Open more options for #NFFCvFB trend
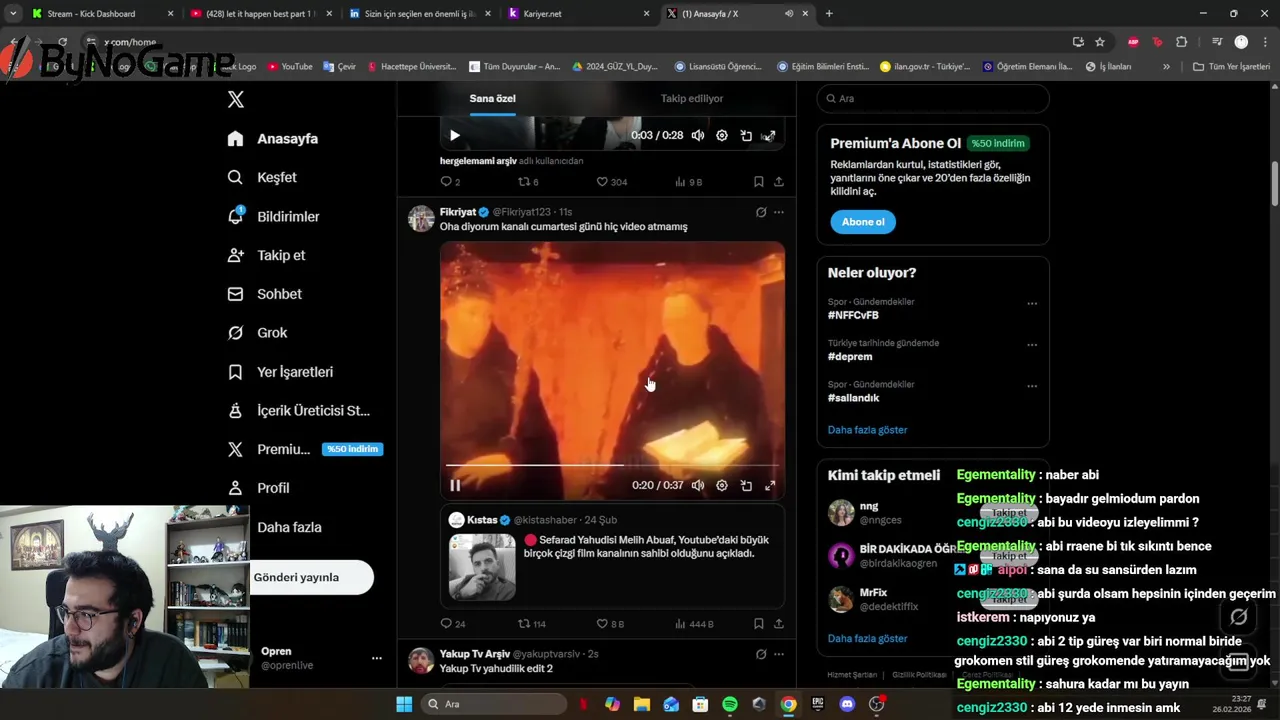 [1032, 304]
